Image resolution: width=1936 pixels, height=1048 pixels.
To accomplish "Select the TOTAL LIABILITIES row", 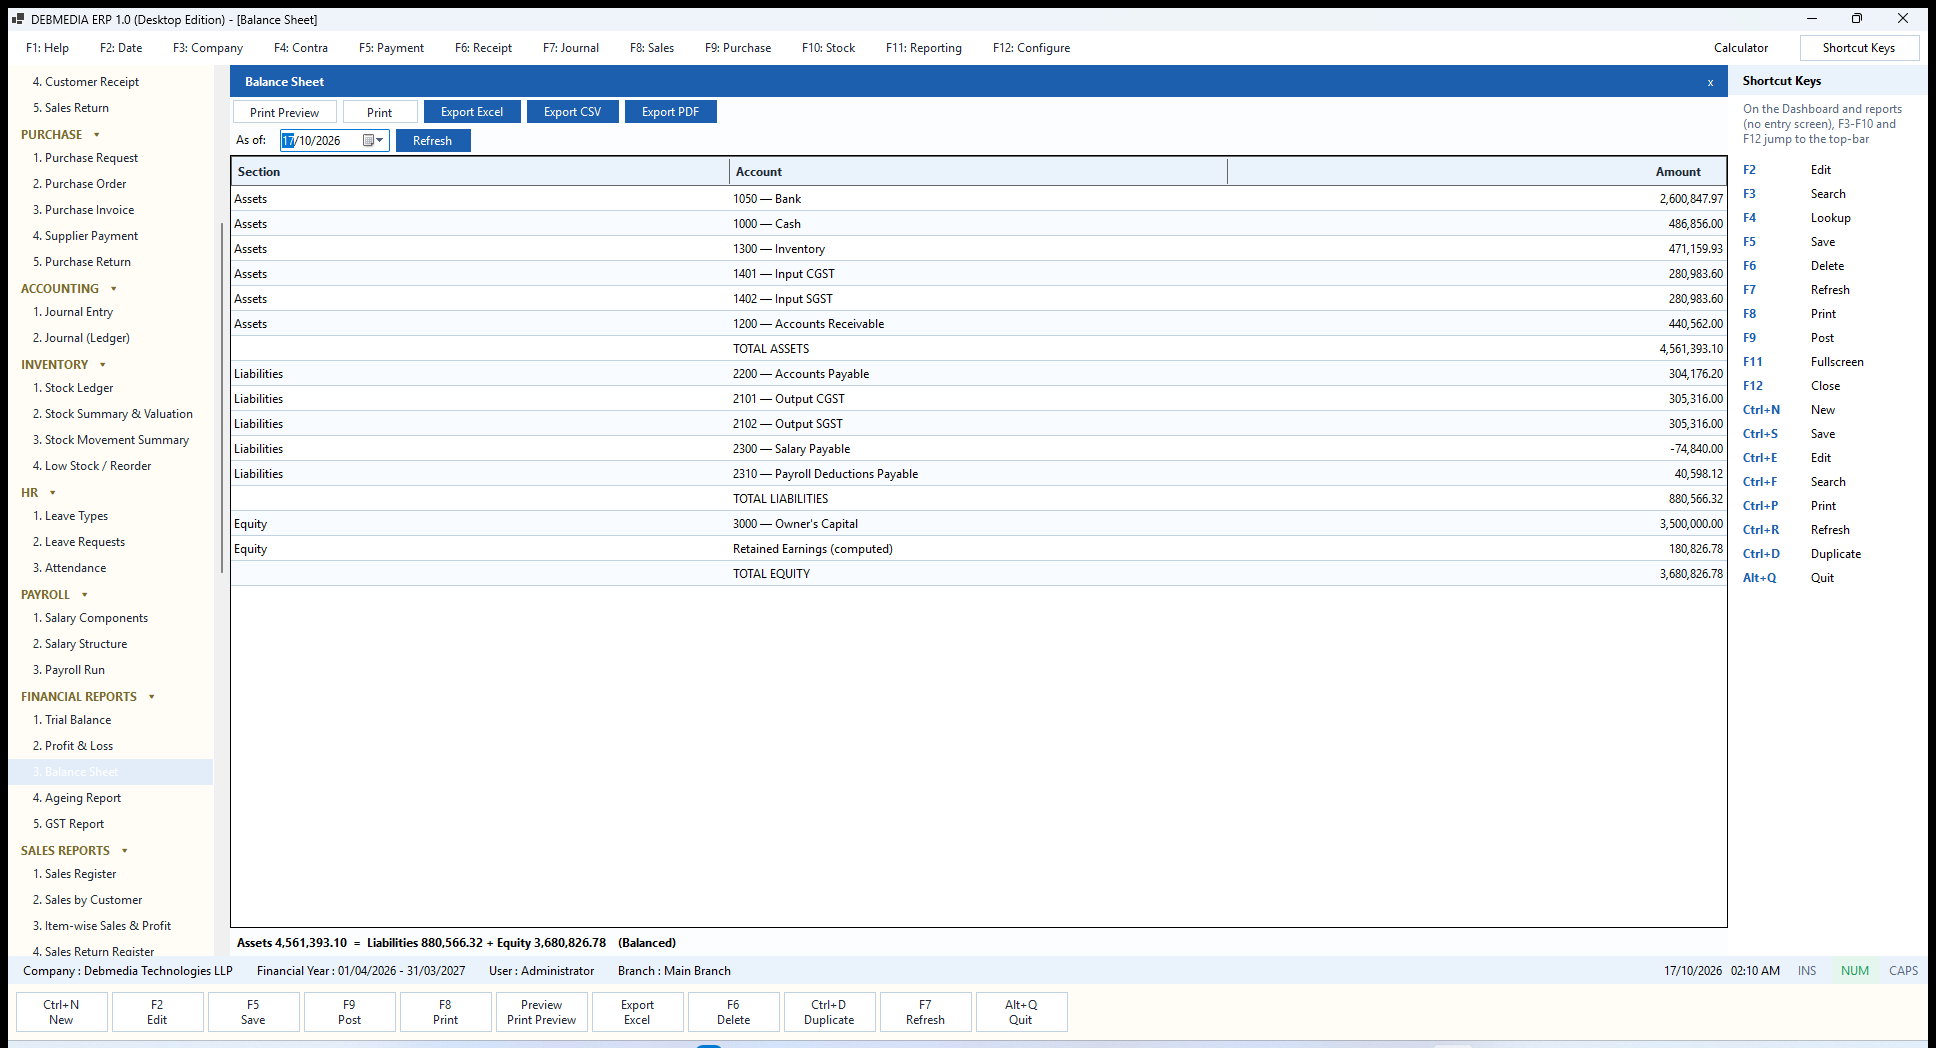I will click(979, 499).
